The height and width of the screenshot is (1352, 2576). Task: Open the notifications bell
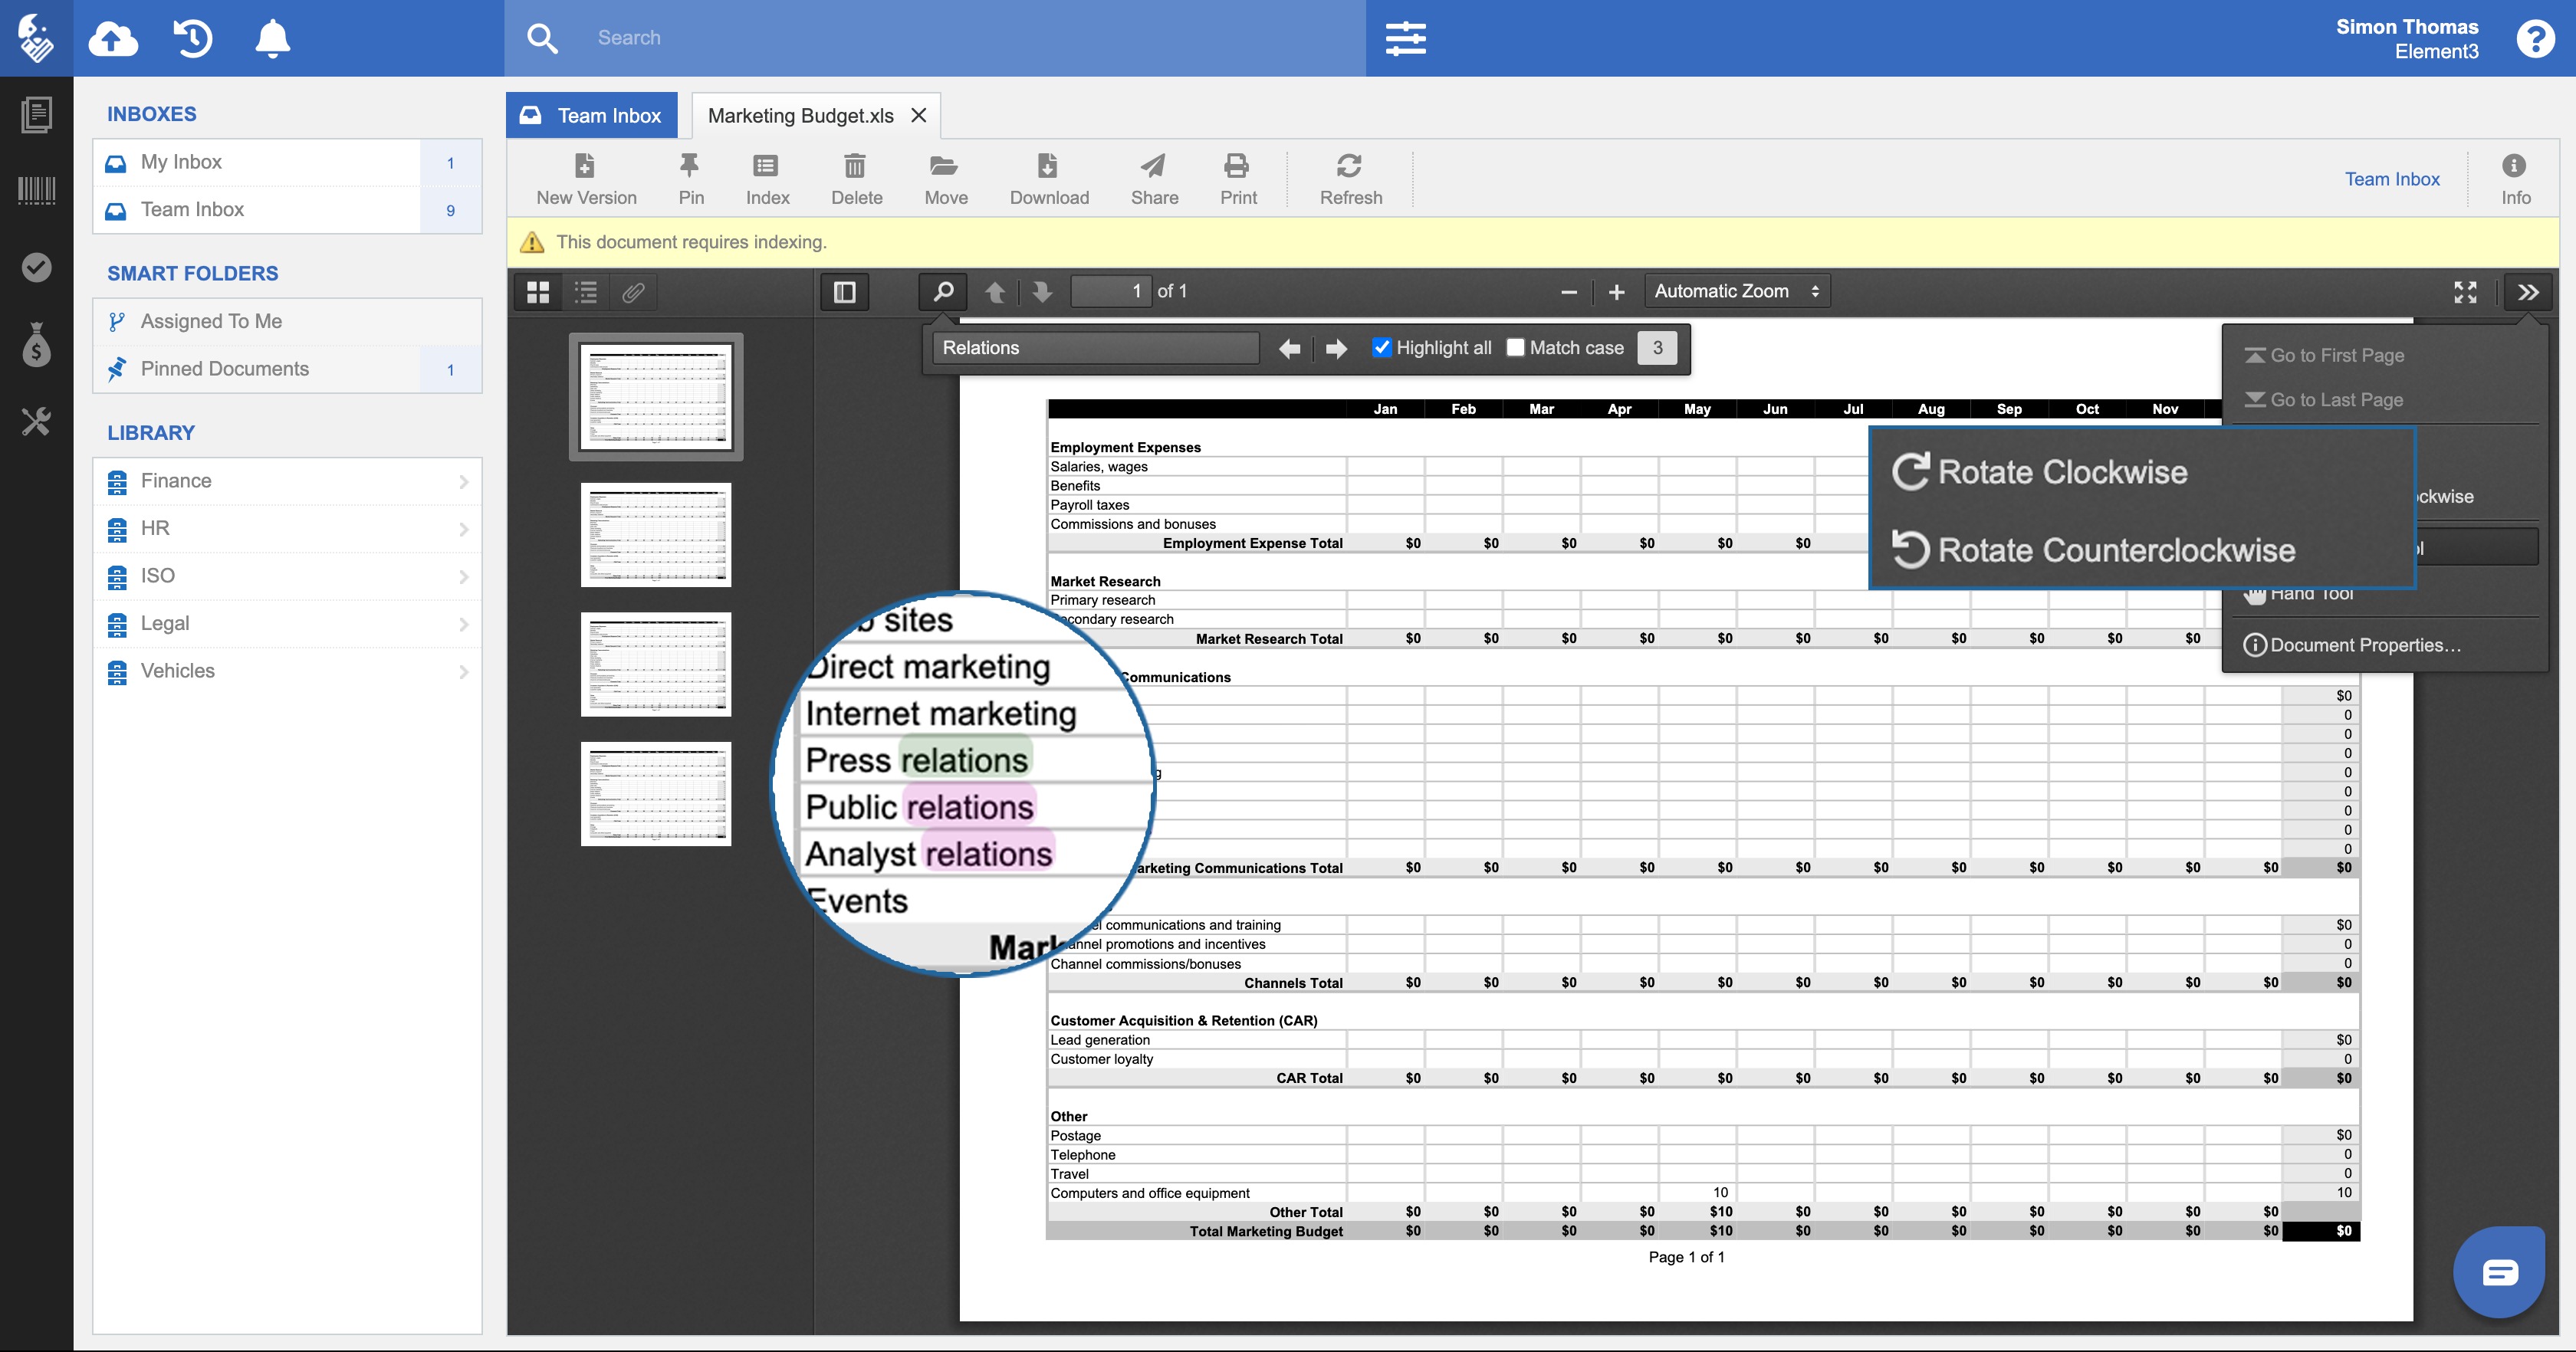272,39
